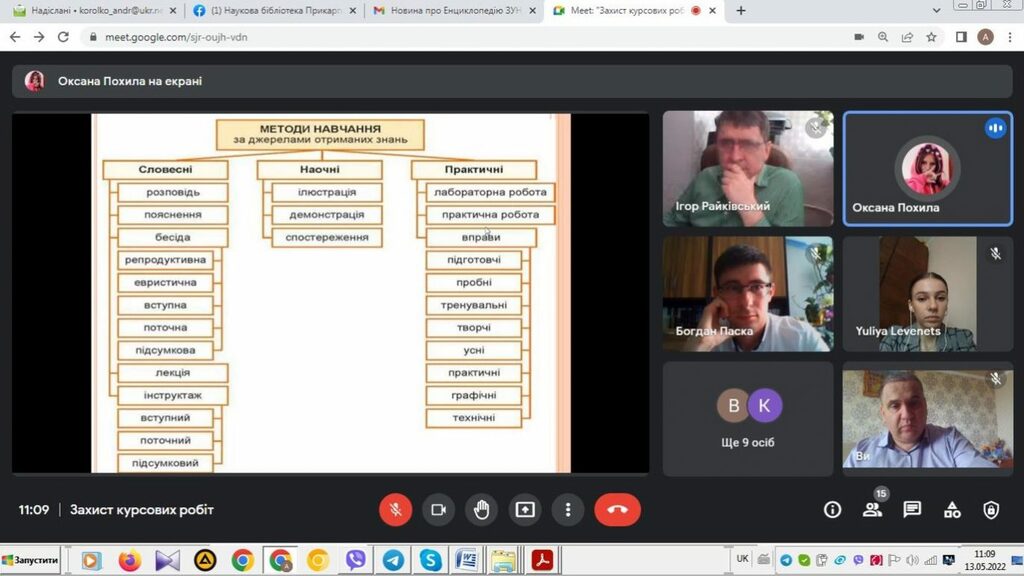Raise your hand in the meeting
This screenshot has height=576, width=1024.
482,510
